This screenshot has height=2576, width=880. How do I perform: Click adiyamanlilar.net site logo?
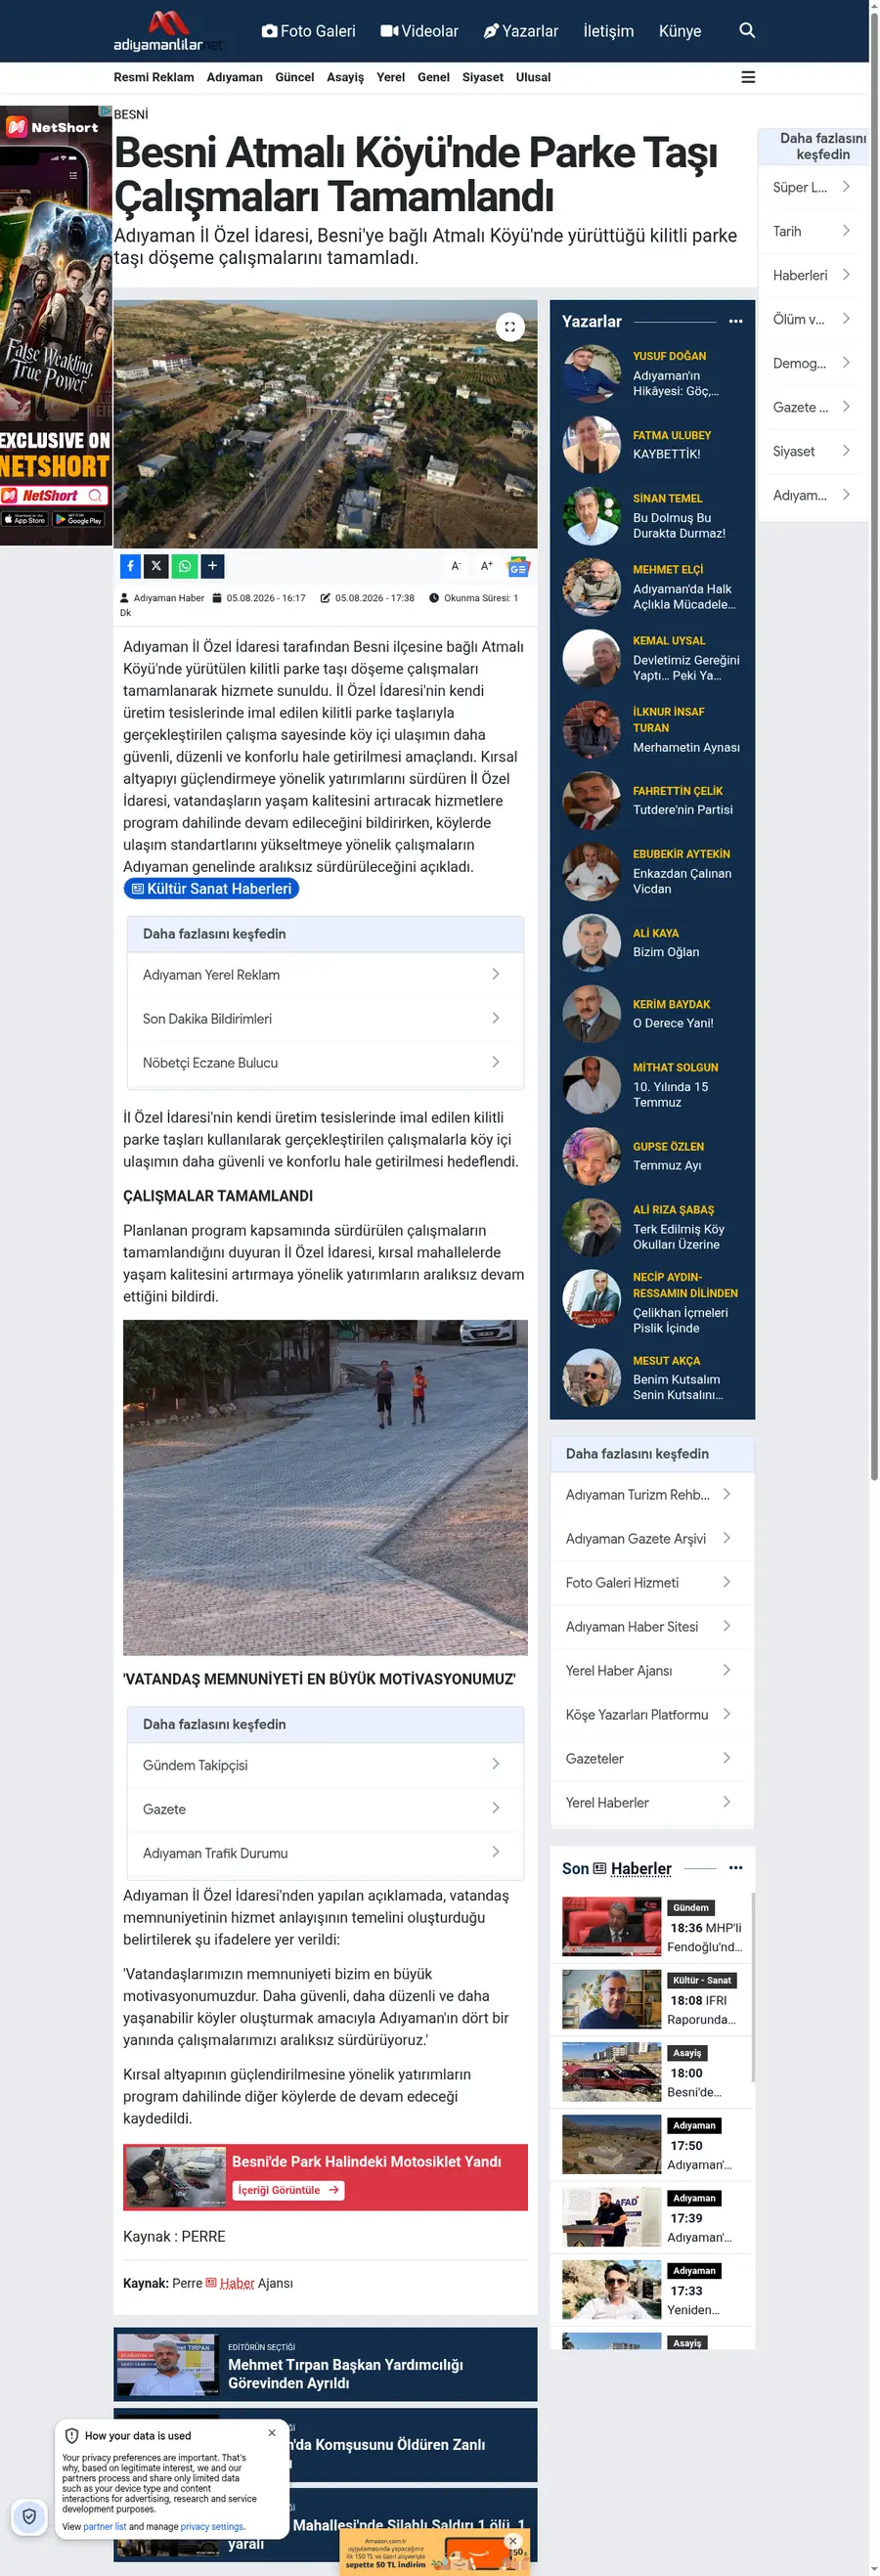coord(167,31)
